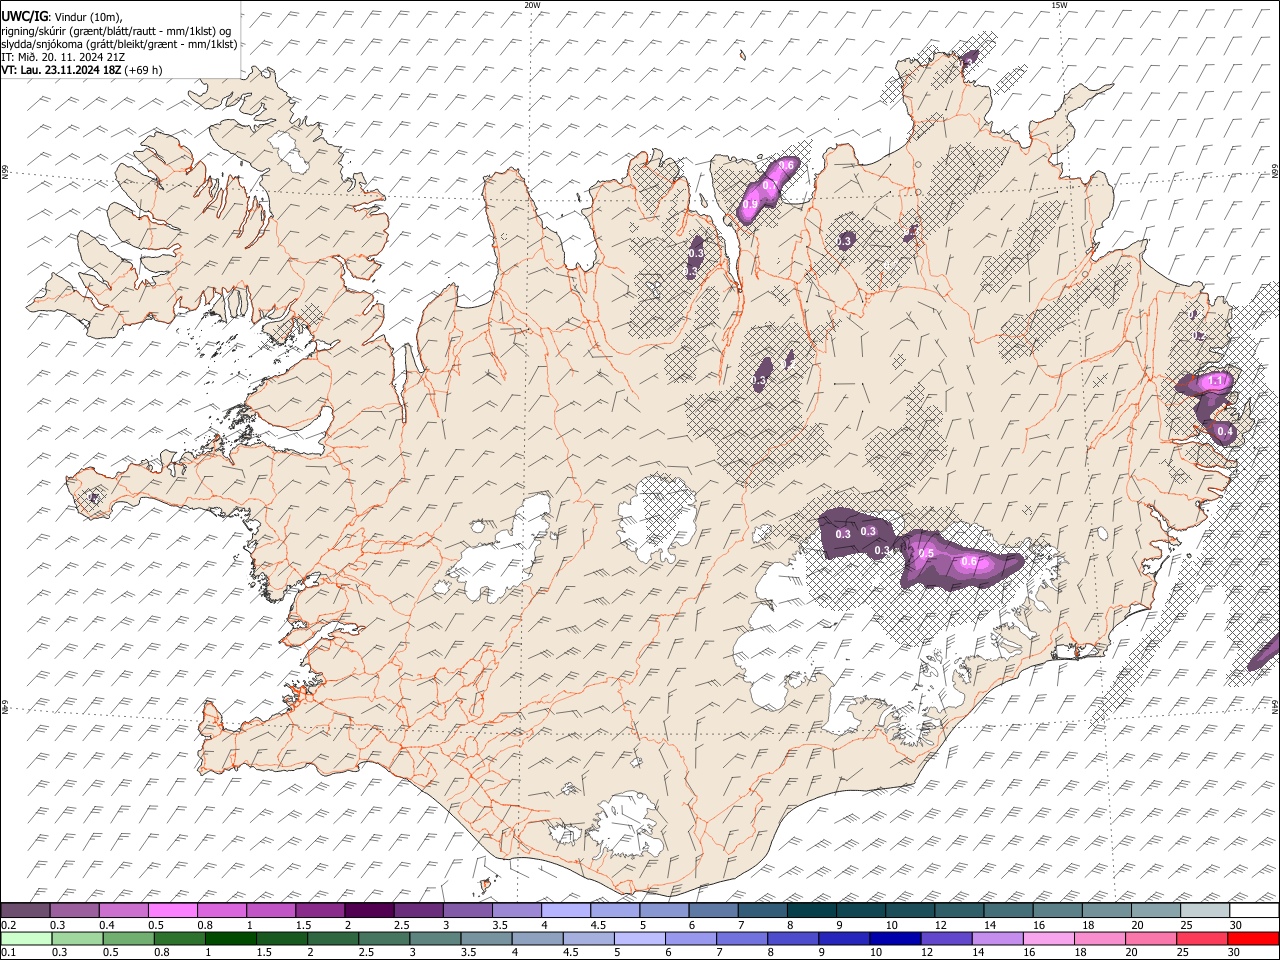Pick the lavender 4 swatch in top legend row
Image resolution: width=1280 pixels, height=960 pixels.
(x=566, y=910)
